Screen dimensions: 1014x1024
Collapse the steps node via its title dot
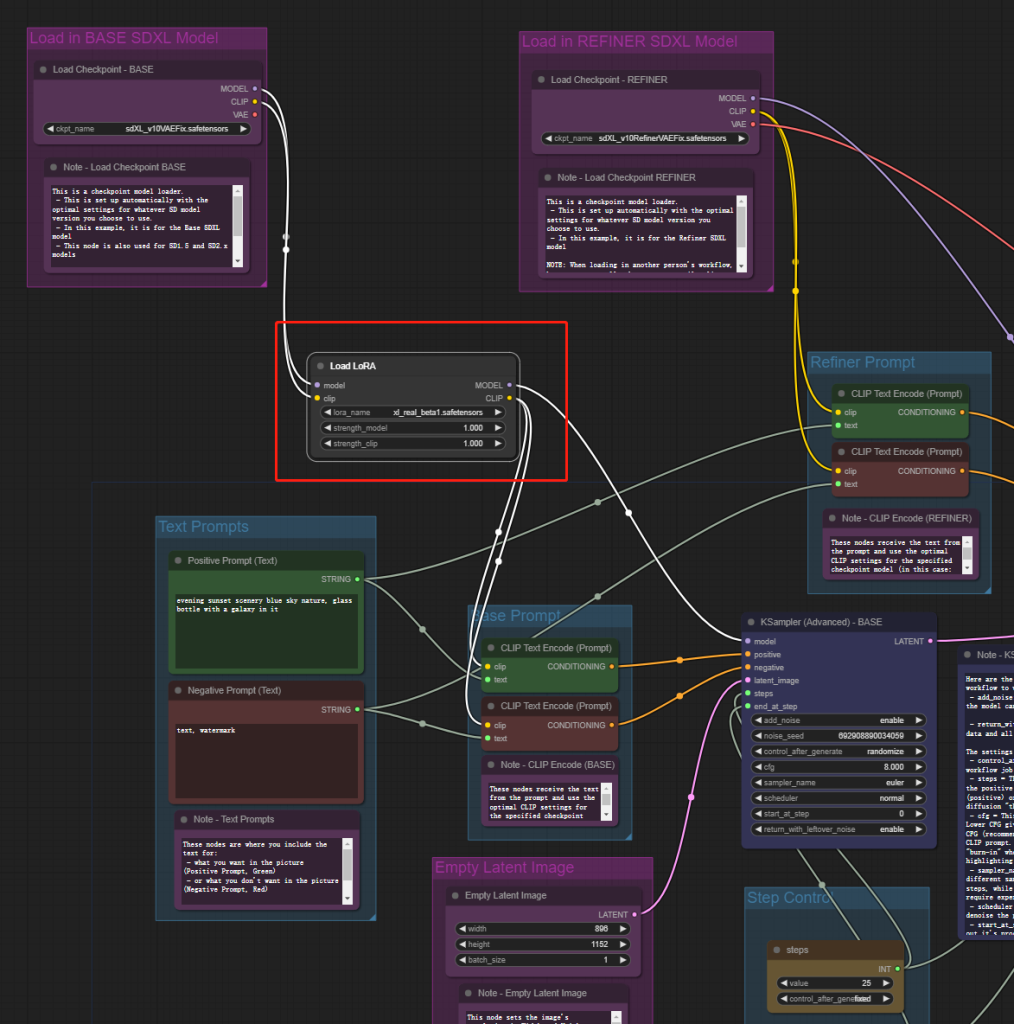(x=777, y=950)
